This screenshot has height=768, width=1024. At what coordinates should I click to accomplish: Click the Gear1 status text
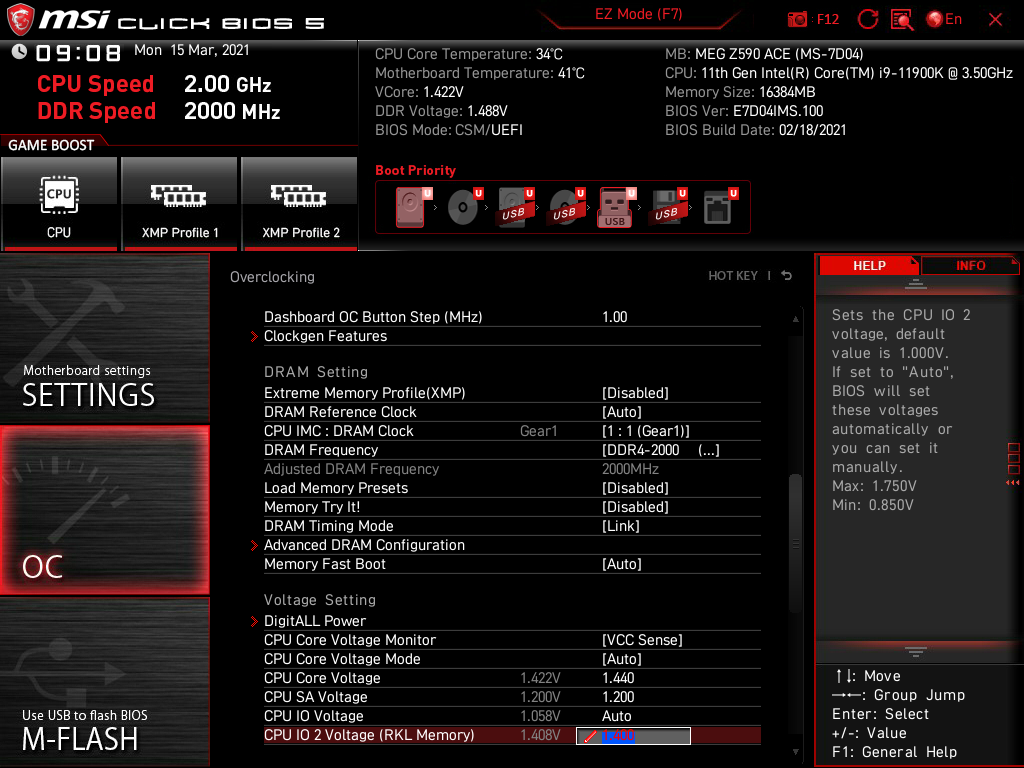(538, 430)
